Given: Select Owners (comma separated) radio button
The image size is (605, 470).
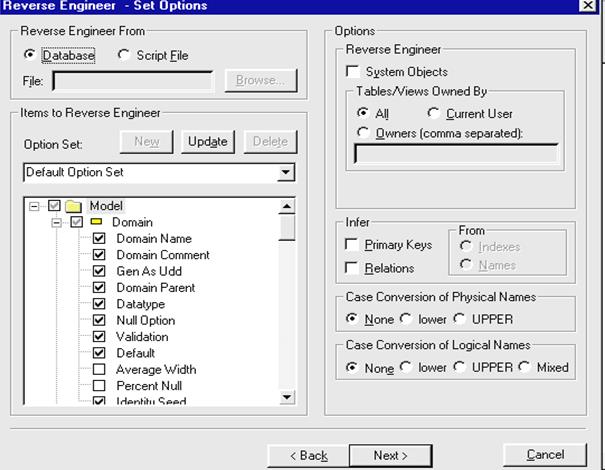Looking at the screenshot, I should pyautogui.click(x=363, y=133).
